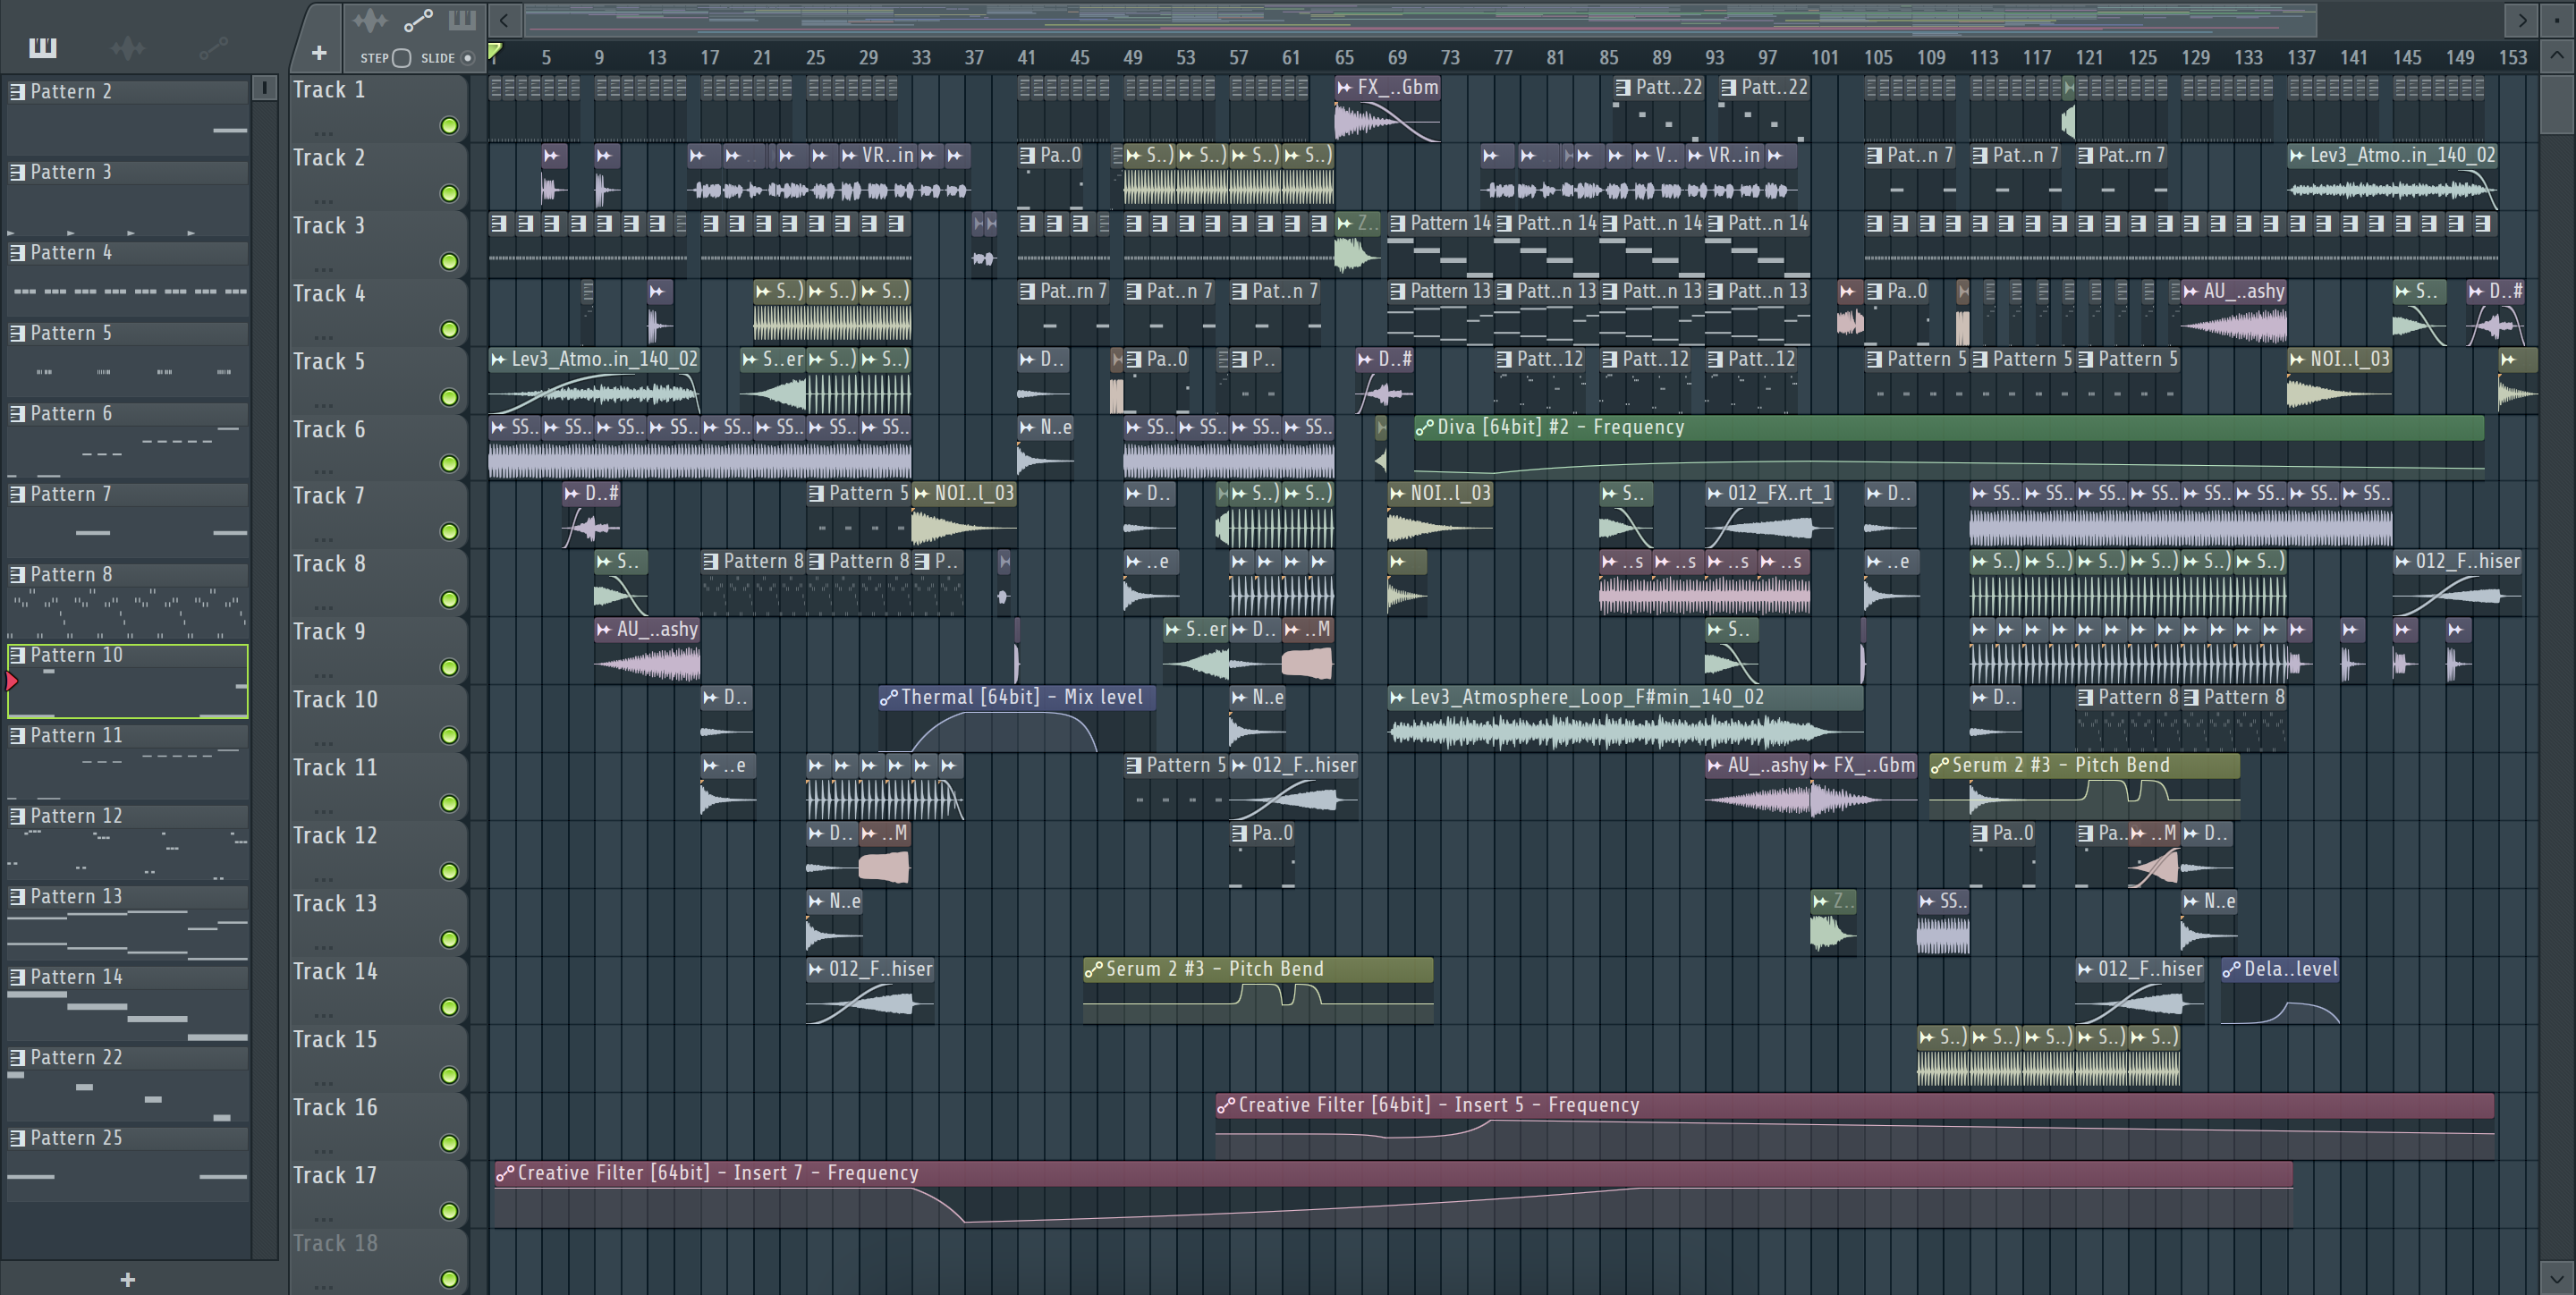Switch picker panel to automation clips tab

tap(213, 47)
